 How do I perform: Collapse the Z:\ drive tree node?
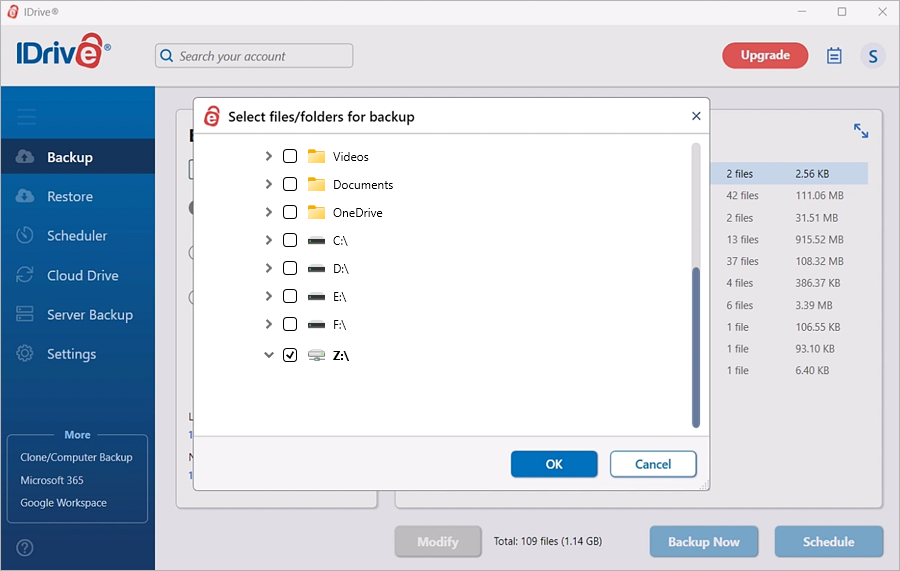[268, 355]
